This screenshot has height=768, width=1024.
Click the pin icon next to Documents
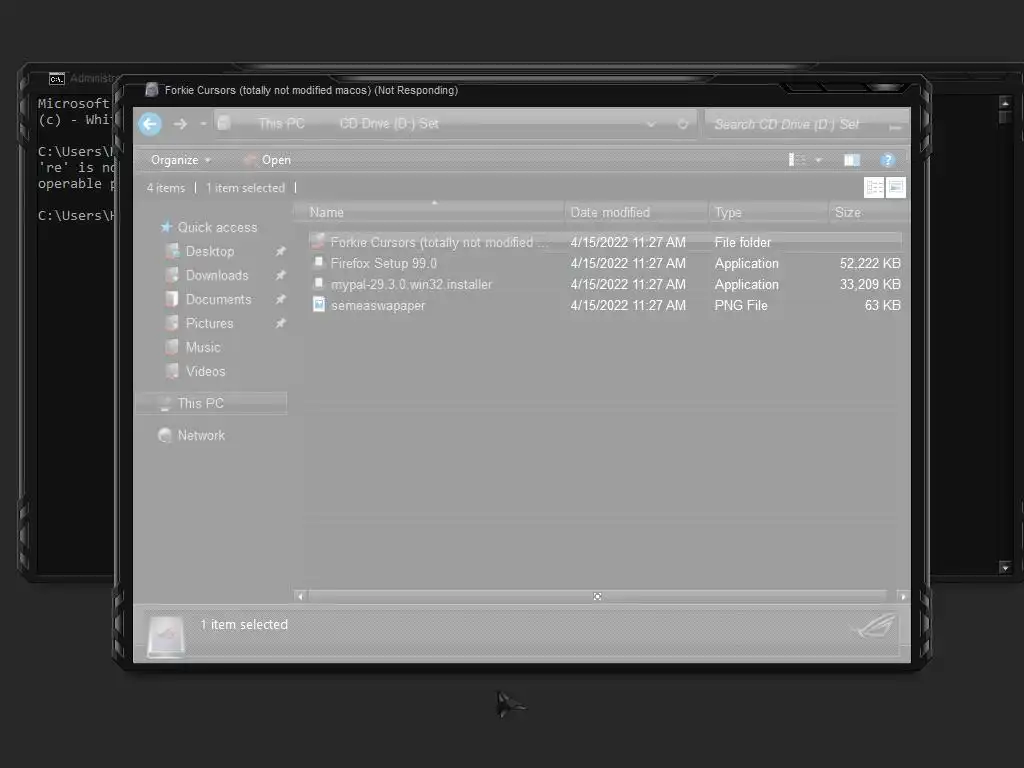click(280, 299)
